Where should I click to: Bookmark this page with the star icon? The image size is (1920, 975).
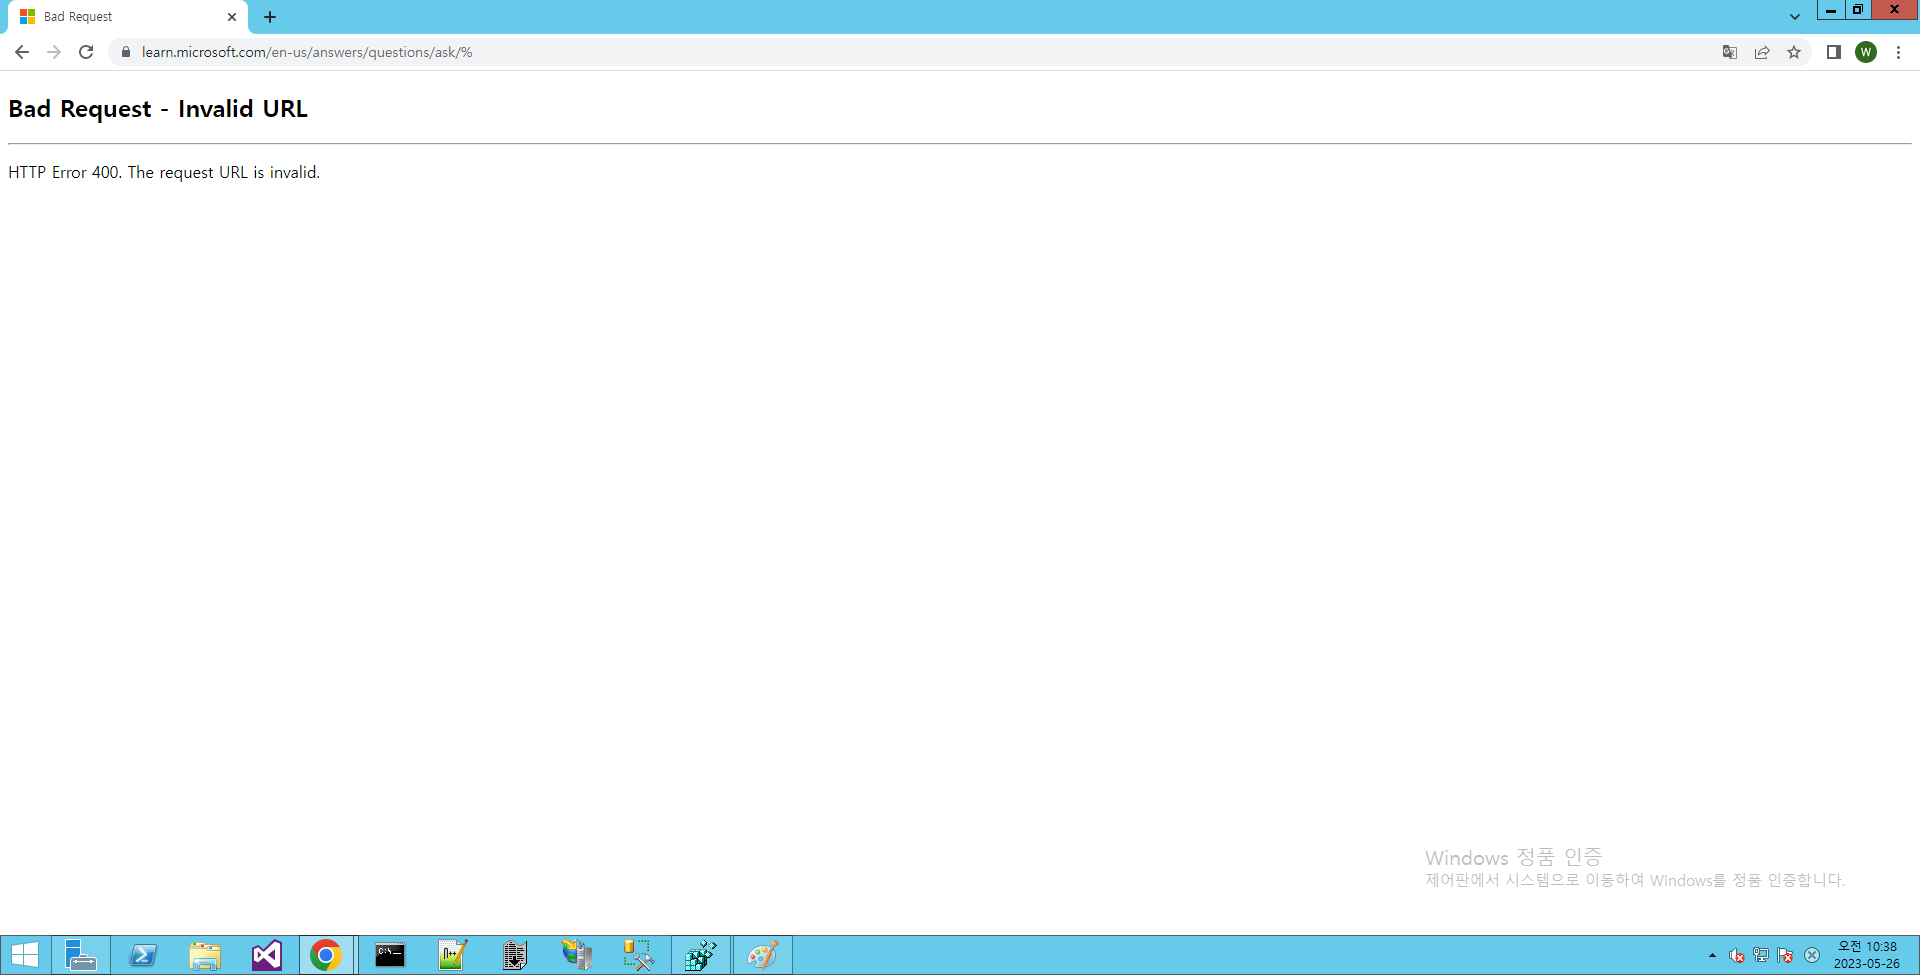pyautogui.click(x=1794, y=52)
